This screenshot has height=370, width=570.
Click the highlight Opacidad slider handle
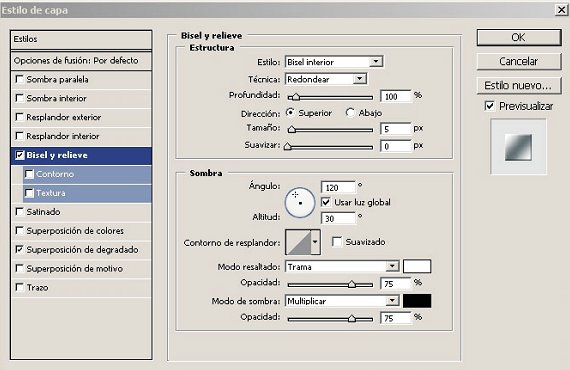(352, 284)
